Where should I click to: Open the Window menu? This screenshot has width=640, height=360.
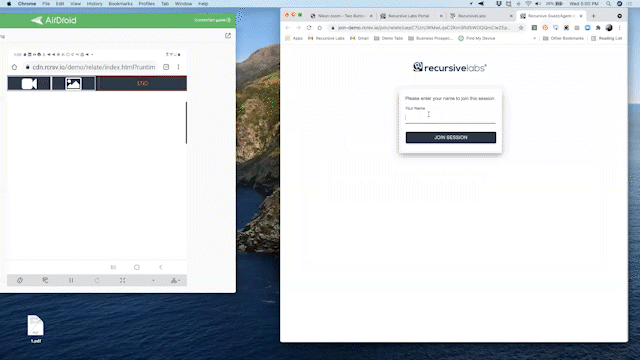coord(183,4)
